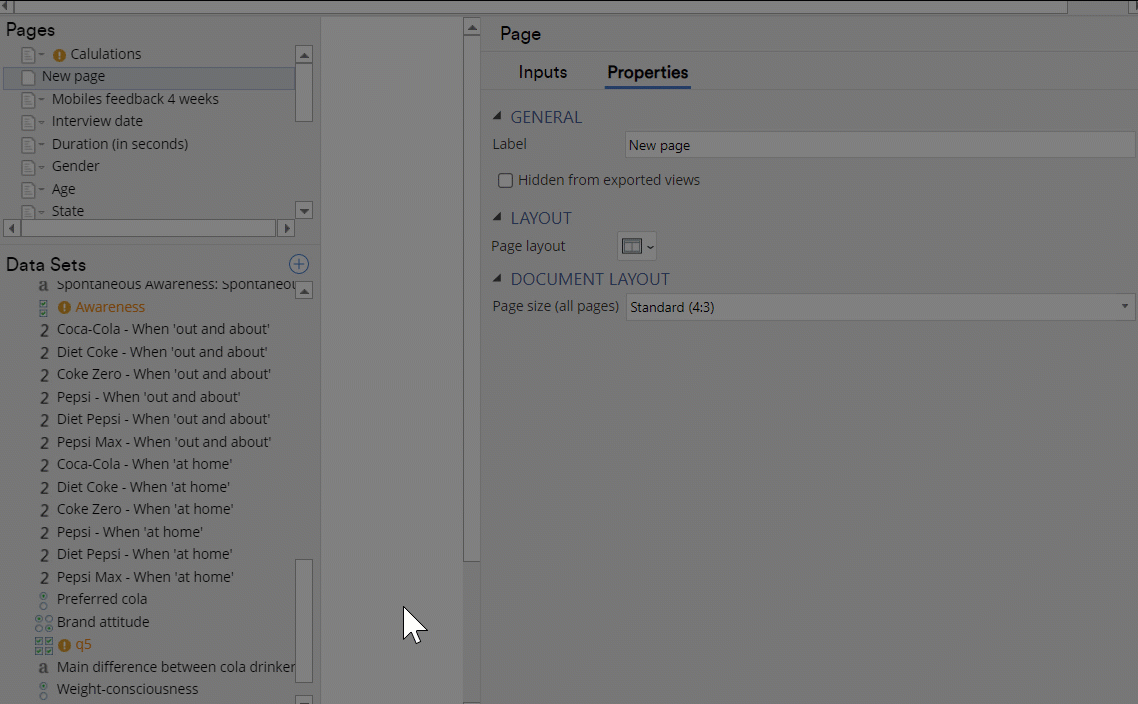1138x704 pixels.
Task: Add a new data set with plus icon
Action: (299, 264)
